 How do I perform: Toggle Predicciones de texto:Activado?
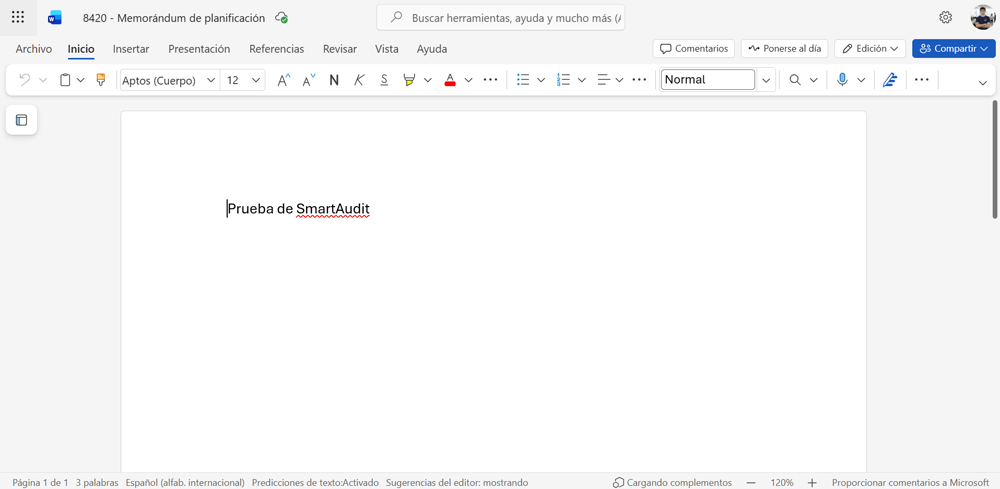click(x=315, y=483)
